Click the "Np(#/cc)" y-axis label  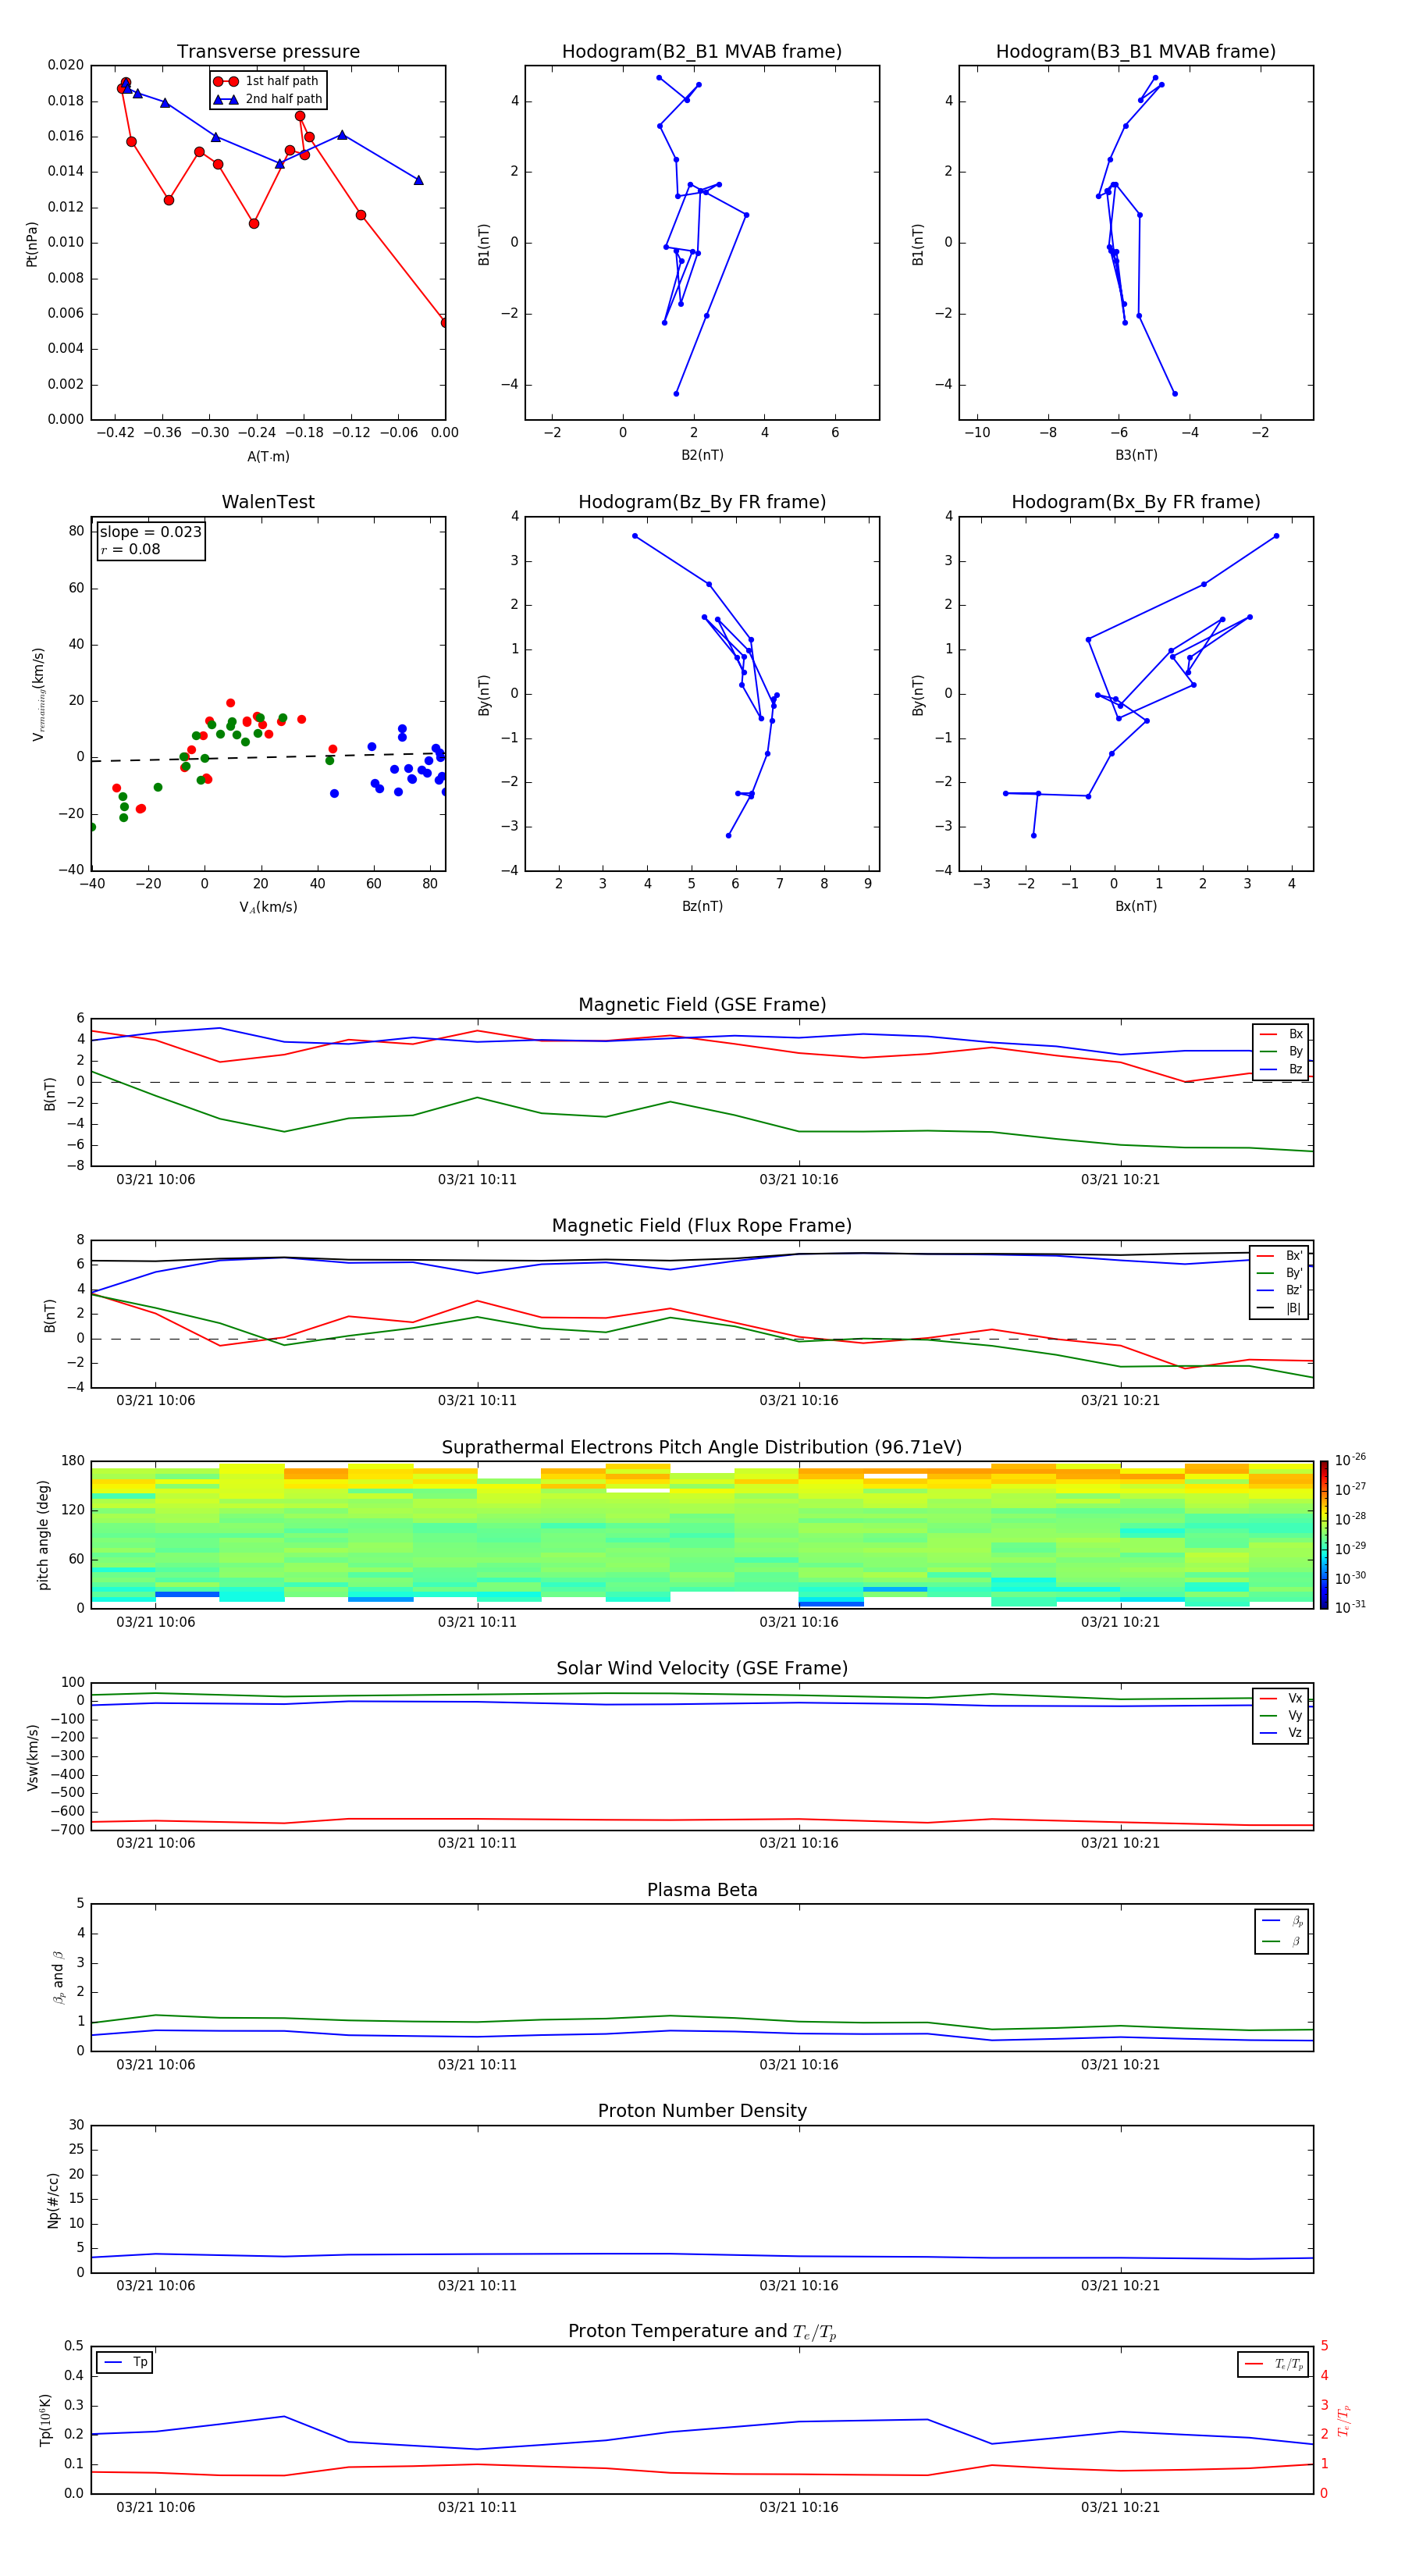point(53,2200)
